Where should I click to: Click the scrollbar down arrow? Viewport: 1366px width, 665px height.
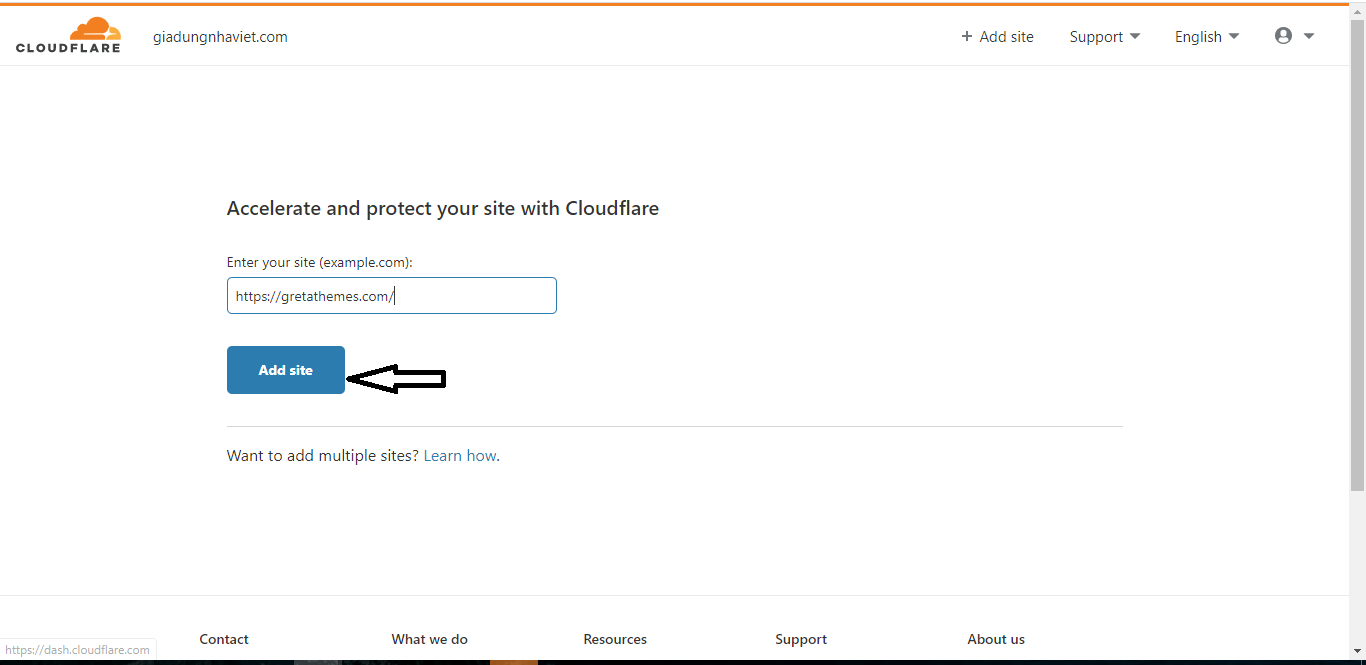(x=1357, y=651)
